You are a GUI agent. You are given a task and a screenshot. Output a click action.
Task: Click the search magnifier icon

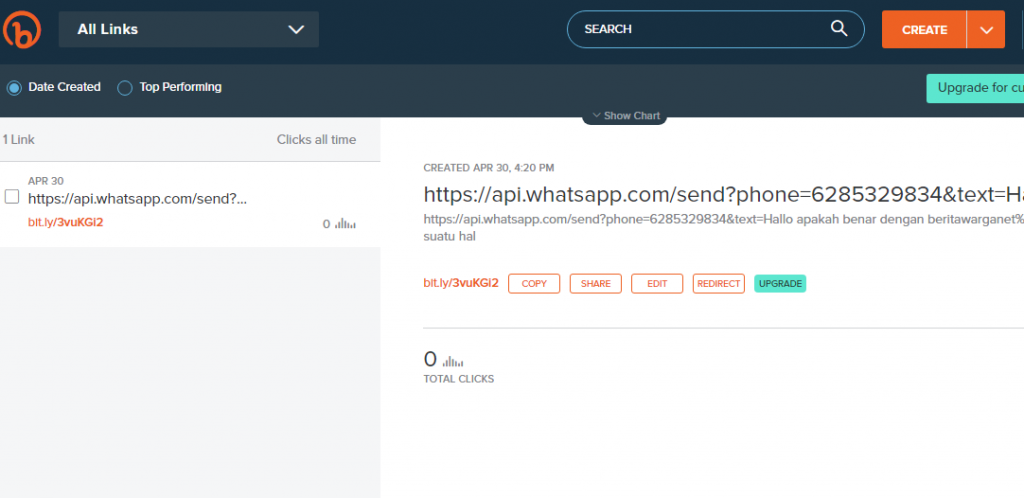[839, 29]
